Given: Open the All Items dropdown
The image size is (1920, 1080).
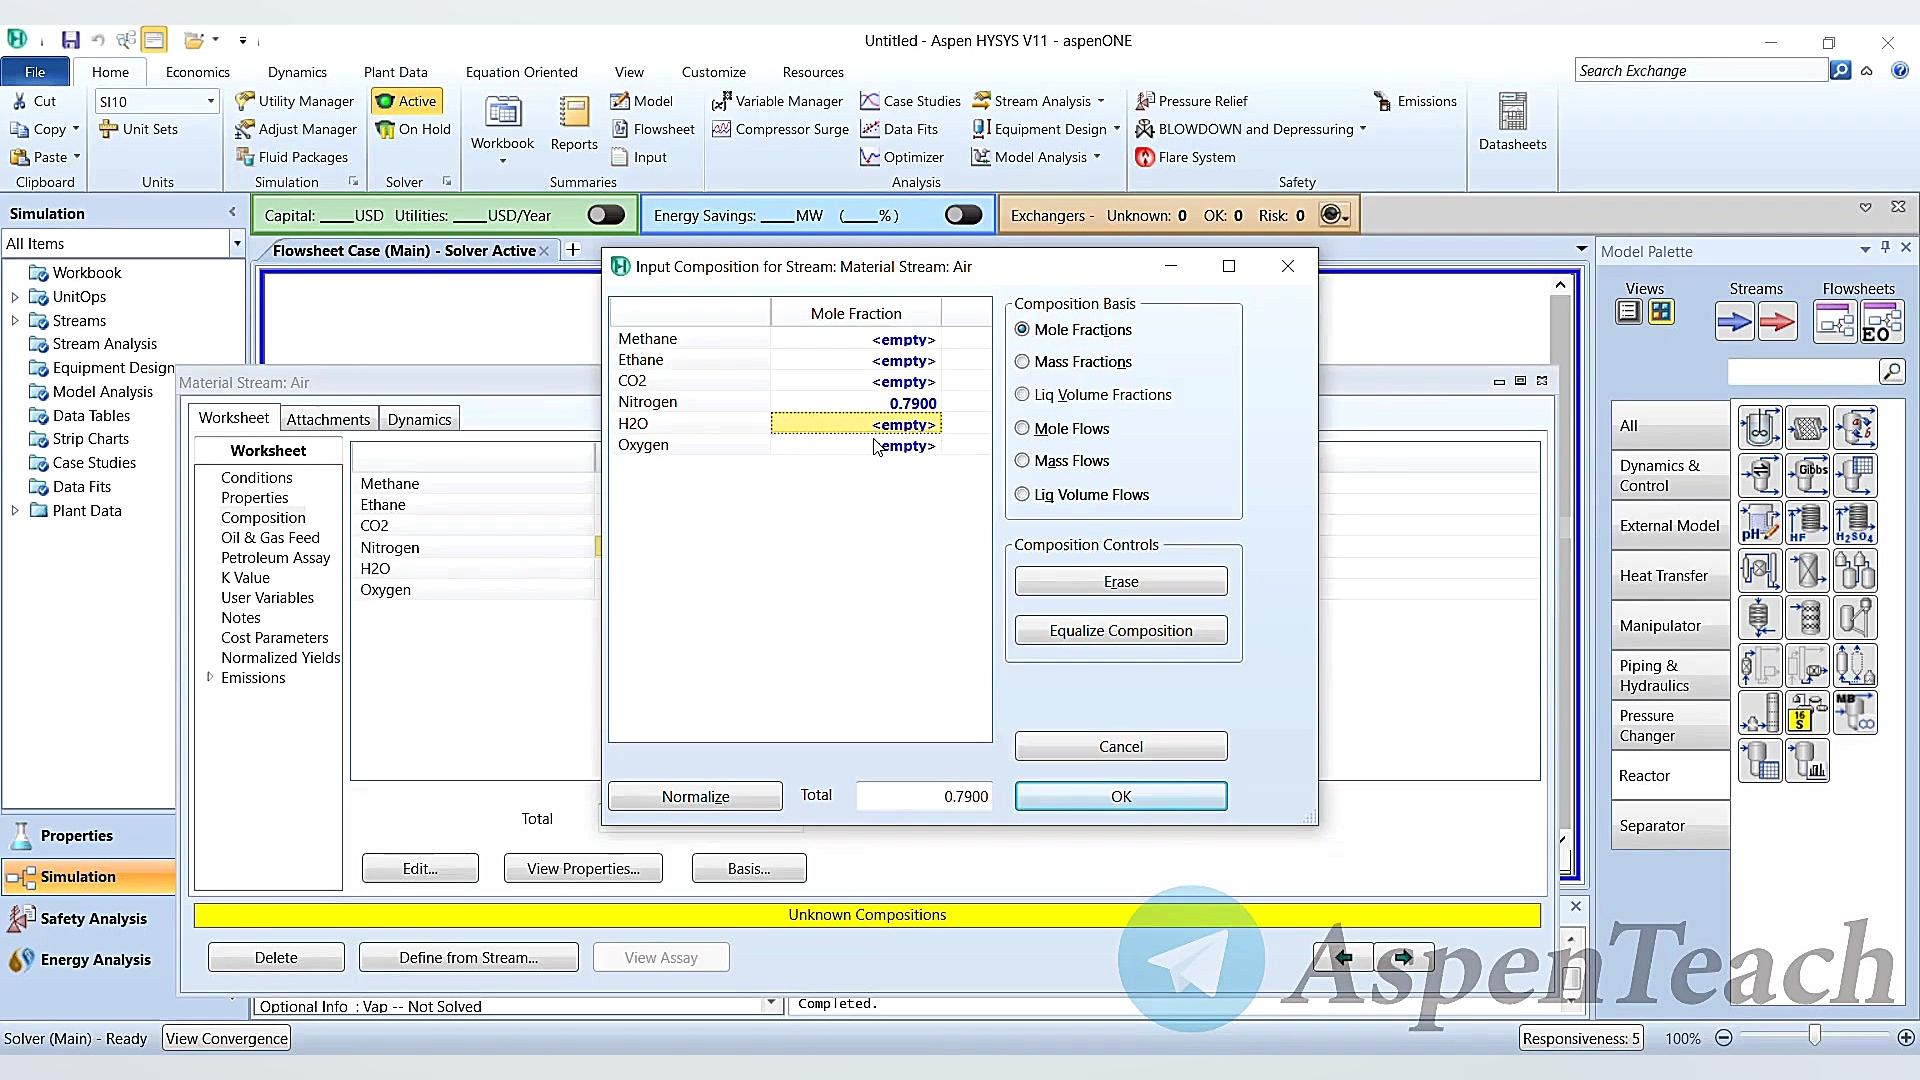Looking at the screenshot, I should 237,243.
